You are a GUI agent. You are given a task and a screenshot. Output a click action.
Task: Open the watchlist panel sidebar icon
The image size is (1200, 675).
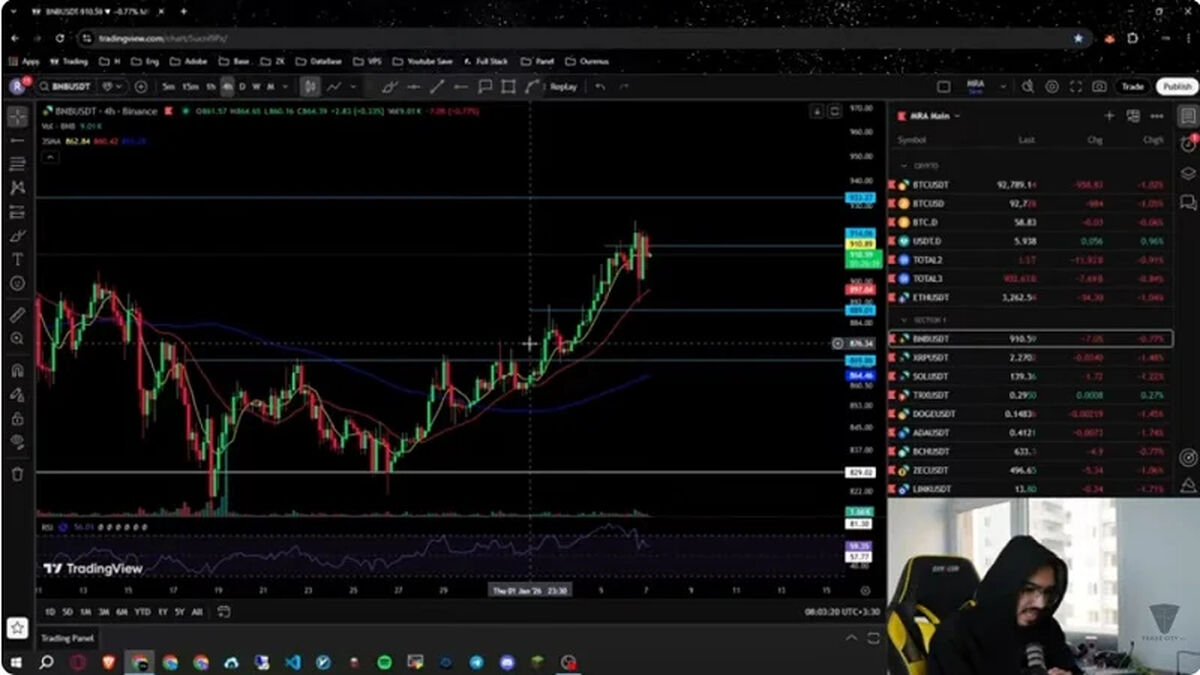click(x=1187, y=116)
